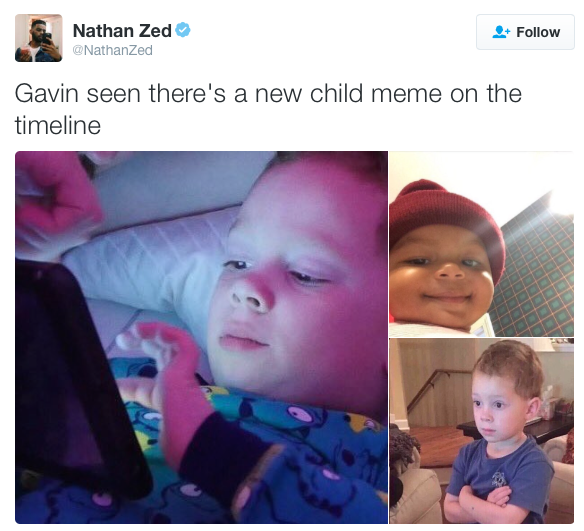Screen dimensions: 584x531
Task: Click the red beanie hat in top-right photo
Action: click(447, 220)
